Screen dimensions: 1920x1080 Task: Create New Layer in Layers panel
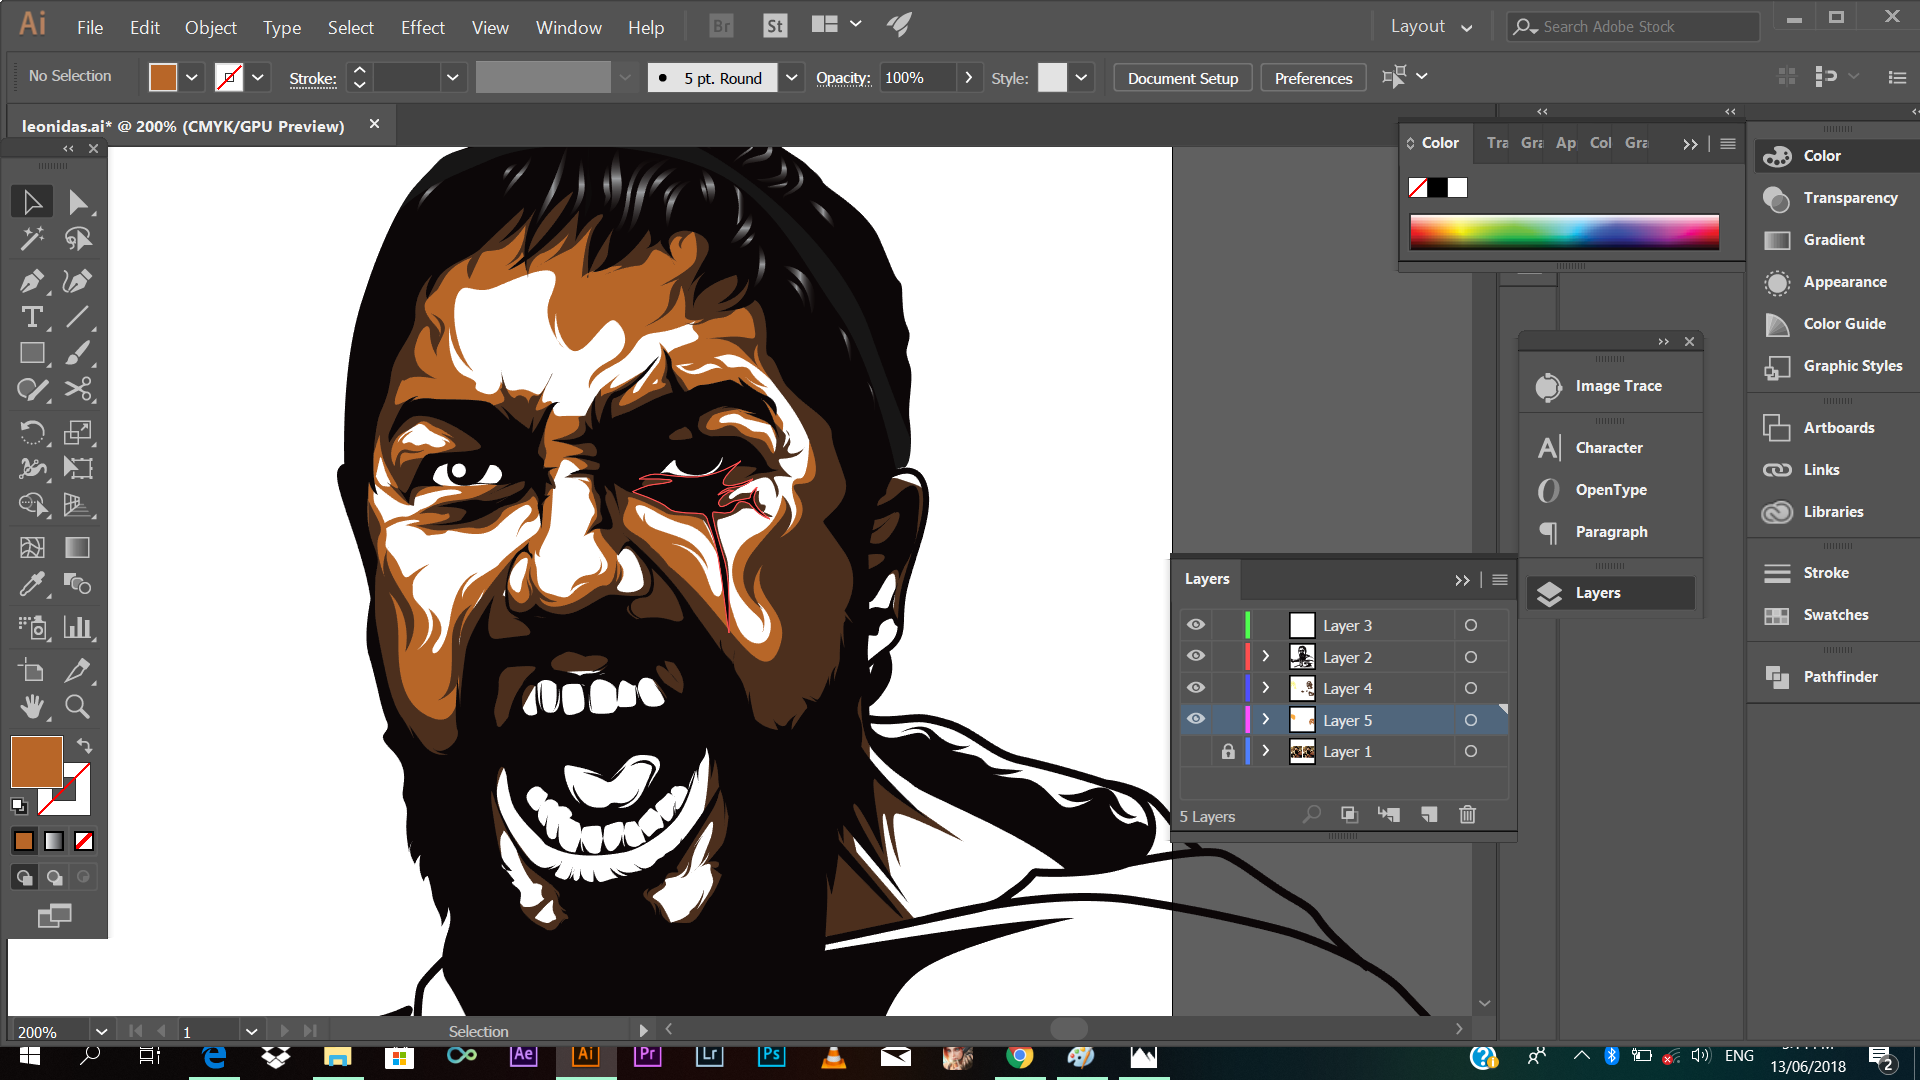coord(1429,815)
